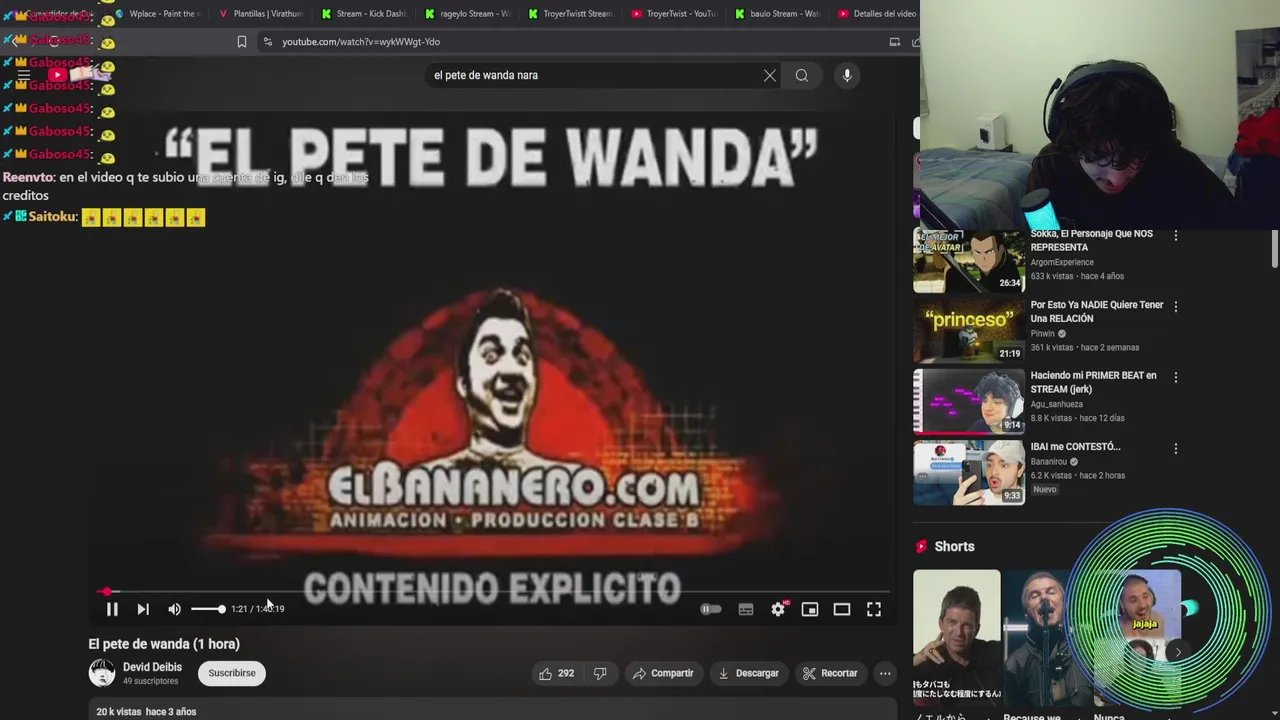Screen dimensions: 1280x720
Task: Open more actions ellipsis menu
Action: [885, 673]
